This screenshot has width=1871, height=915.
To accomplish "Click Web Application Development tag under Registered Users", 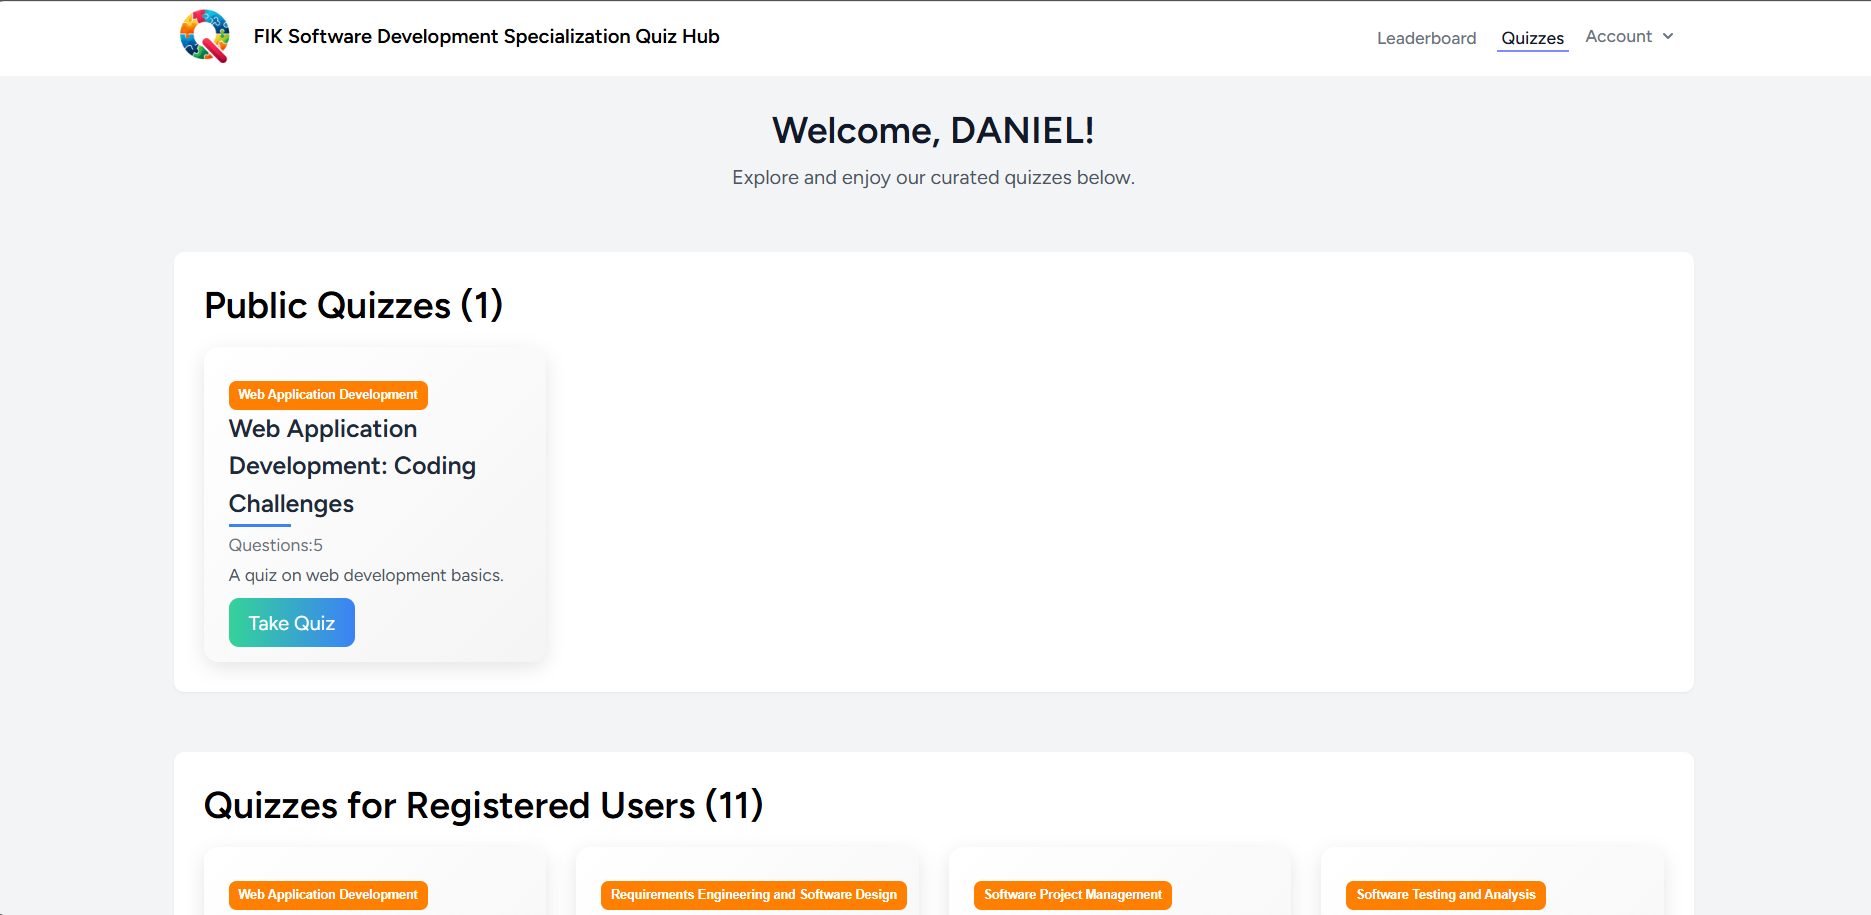I will (328, 895).
